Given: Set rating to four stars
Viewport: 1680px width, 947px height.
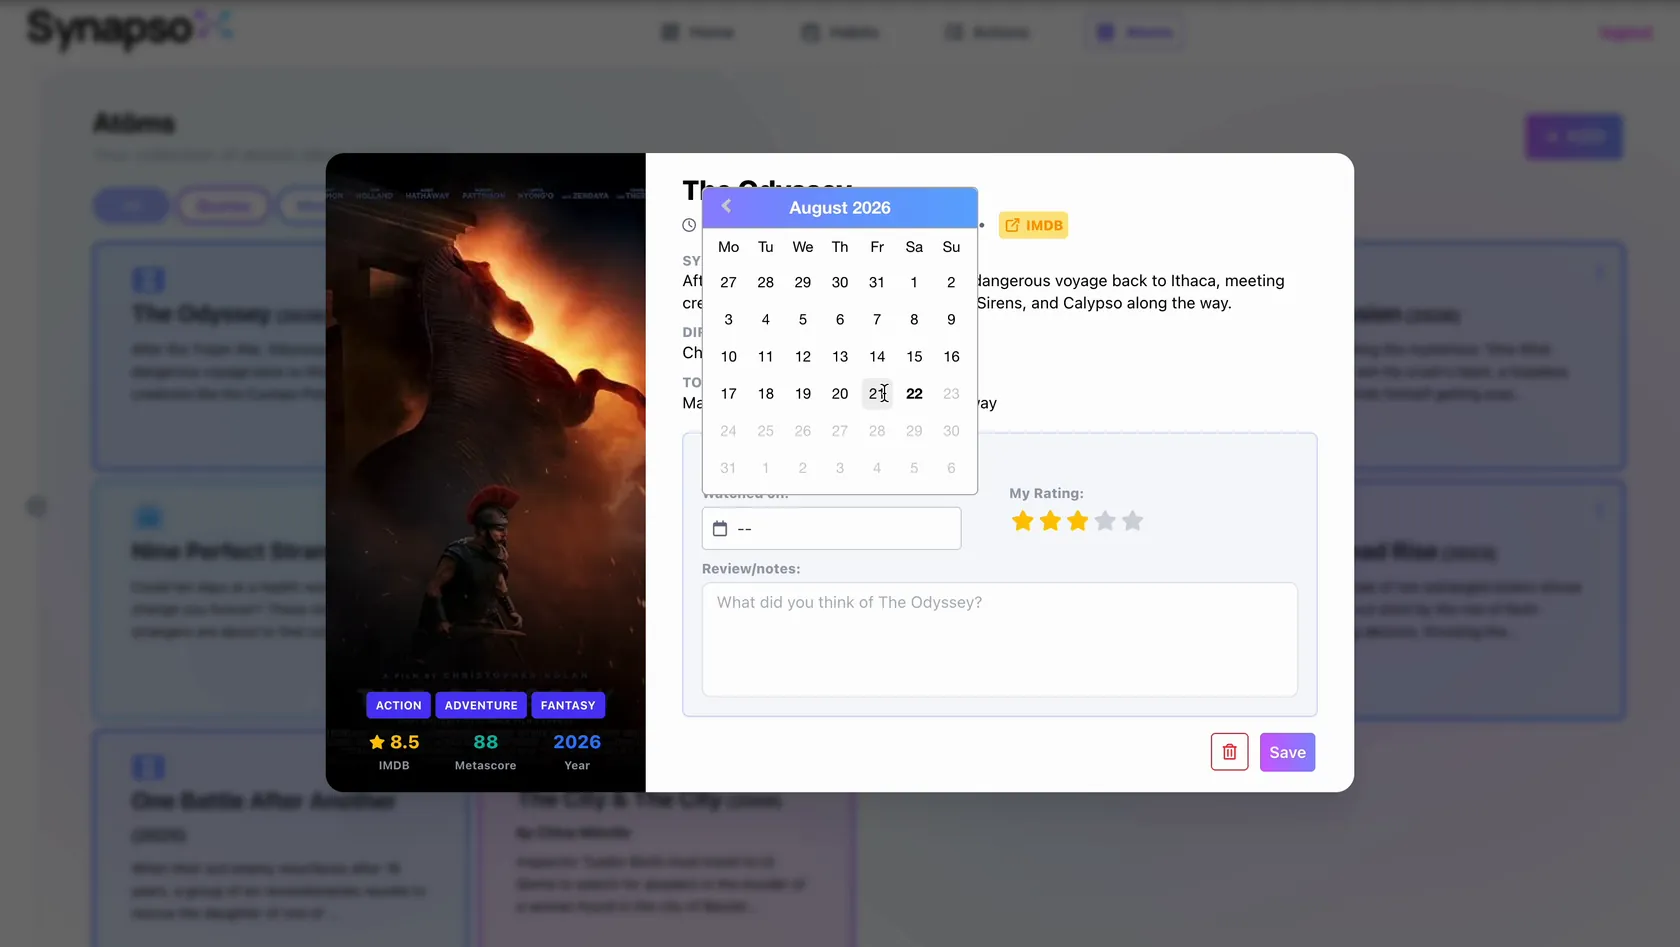Looking at the screenshot, I should [1105, 521].
